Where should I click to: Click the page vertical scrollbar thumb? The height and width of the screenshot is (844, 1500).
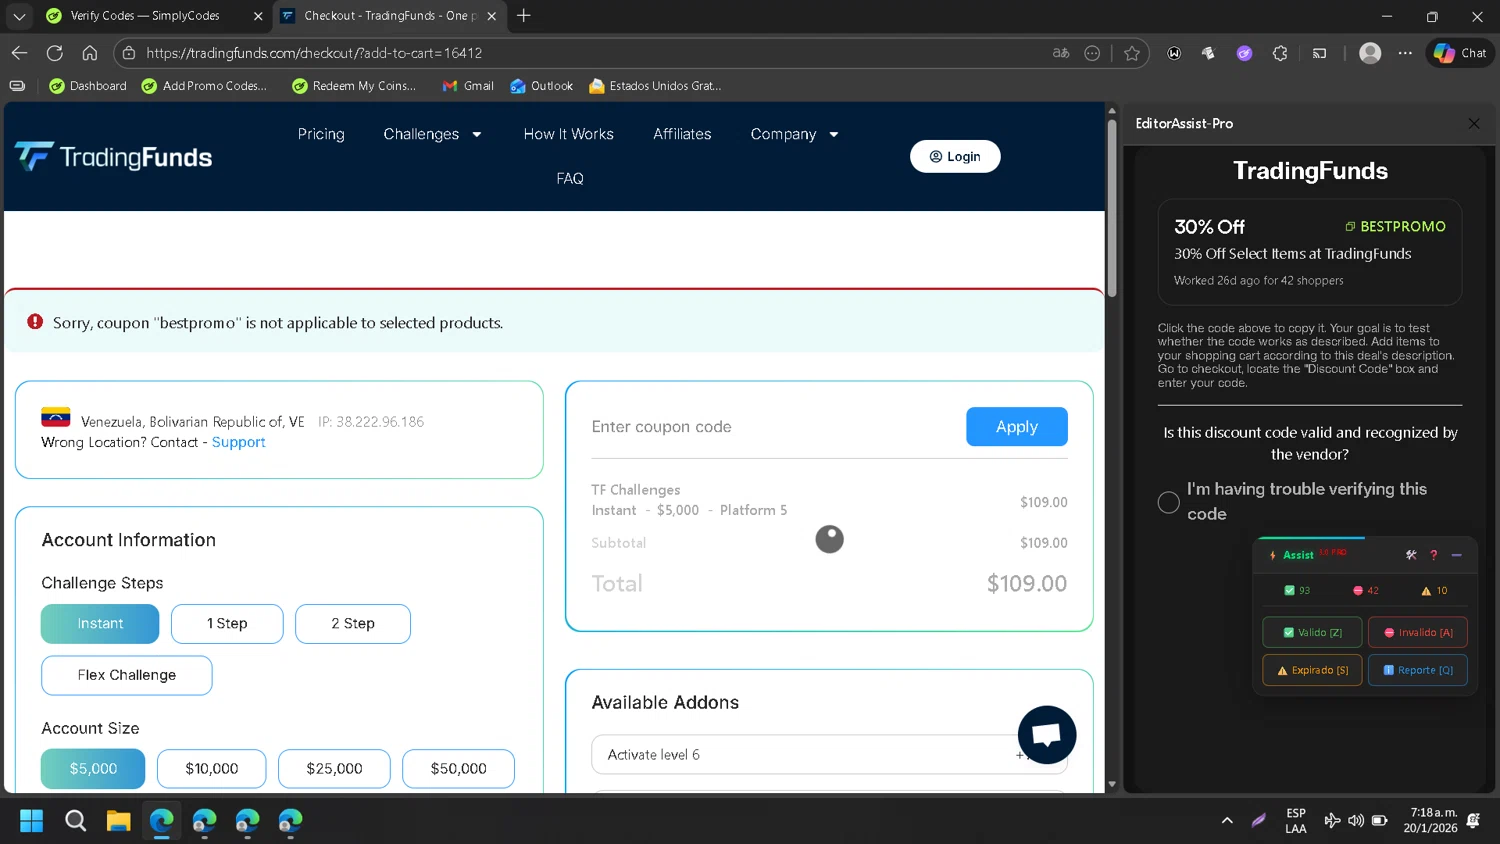(1111, 210)
